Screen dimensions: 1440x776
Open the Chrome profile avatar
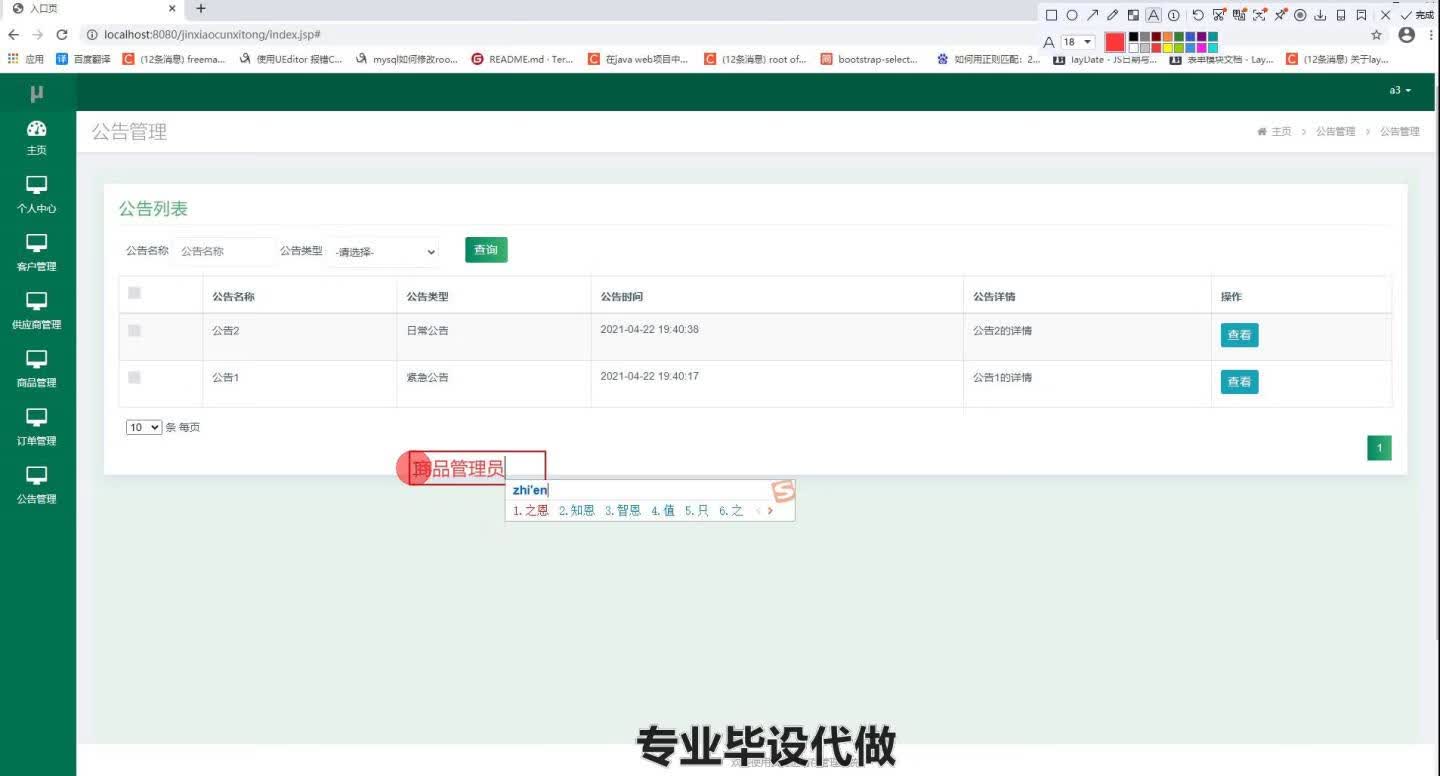1407,35
